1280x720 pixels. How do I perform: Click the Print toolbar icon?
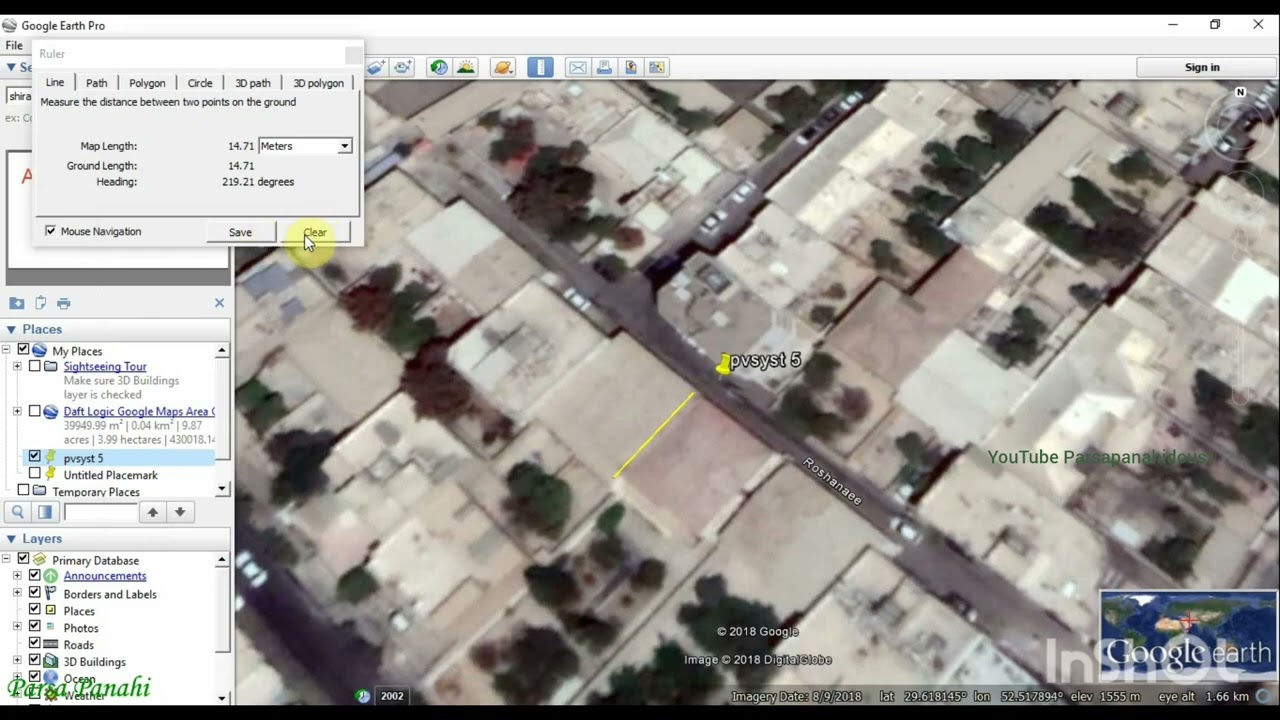(604, 67)
